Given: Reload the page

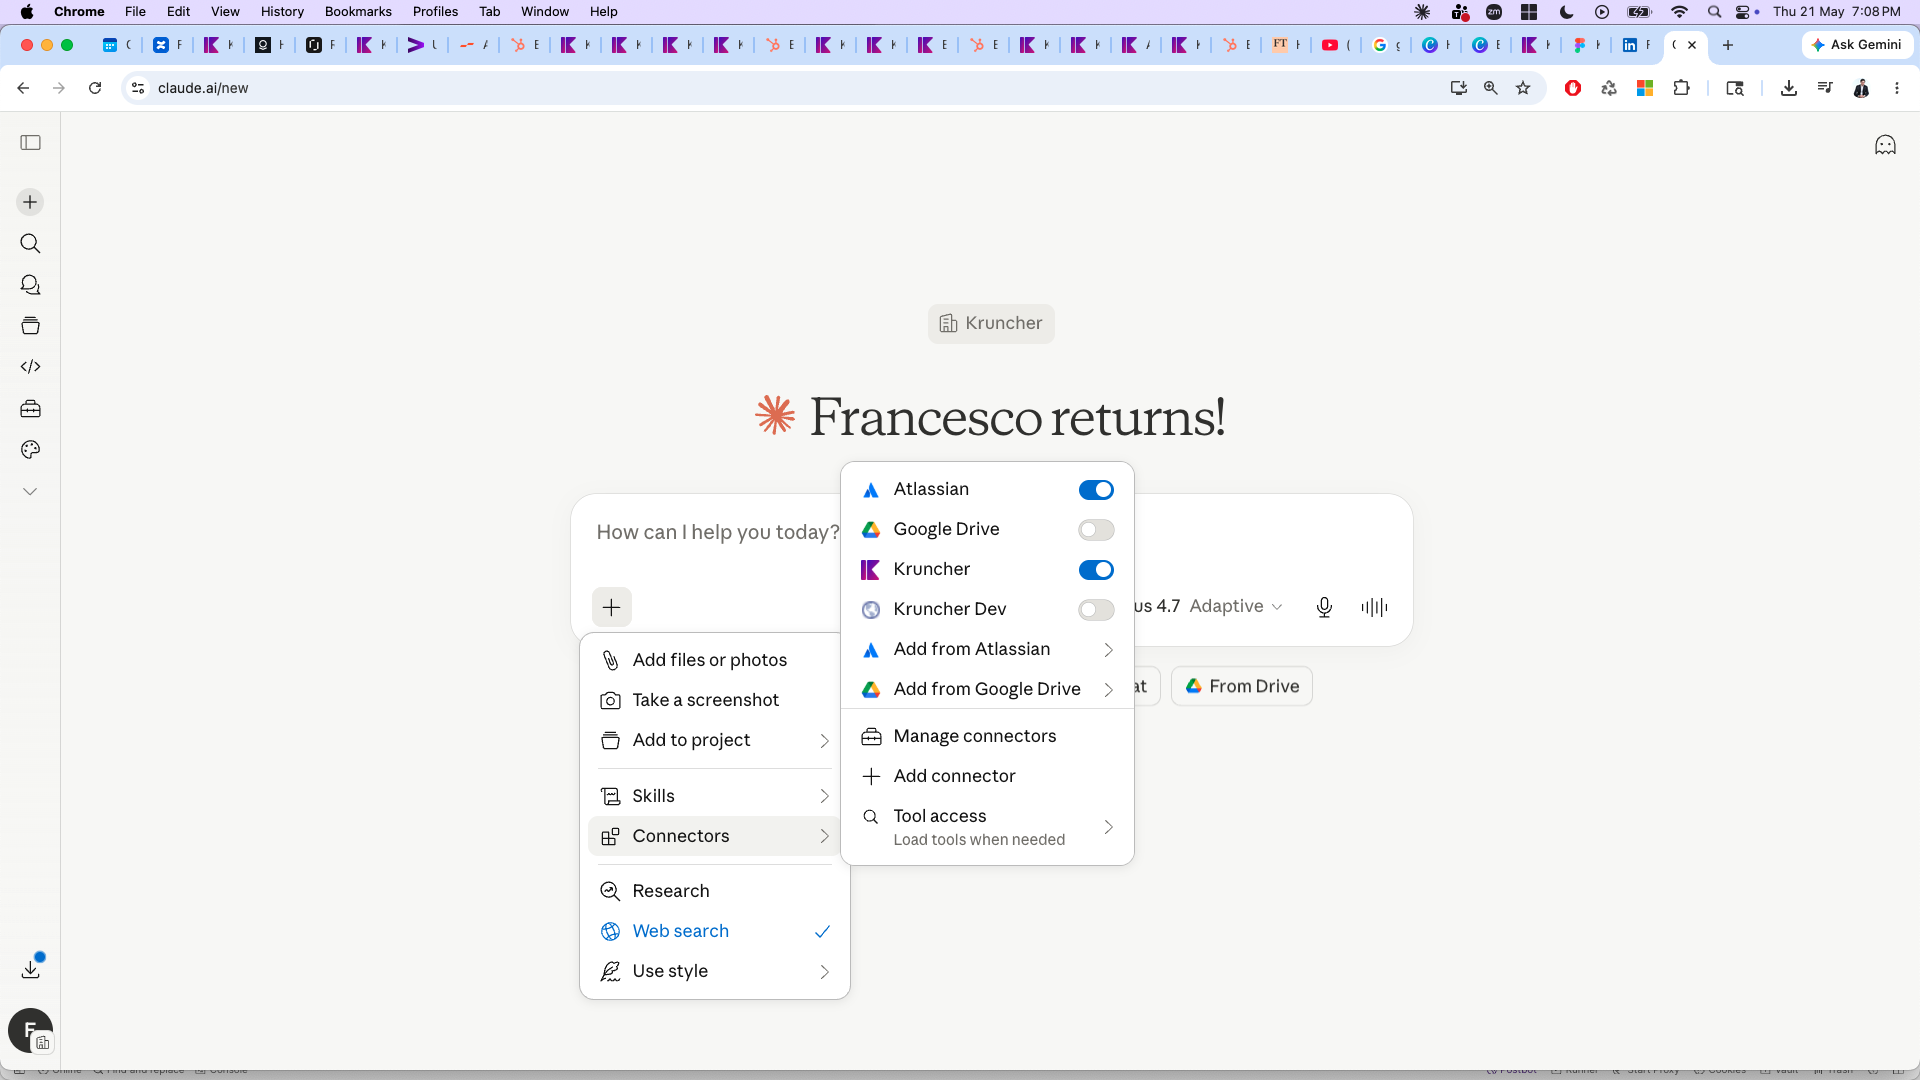Looking at the screenshot, I should pos(95,88).
